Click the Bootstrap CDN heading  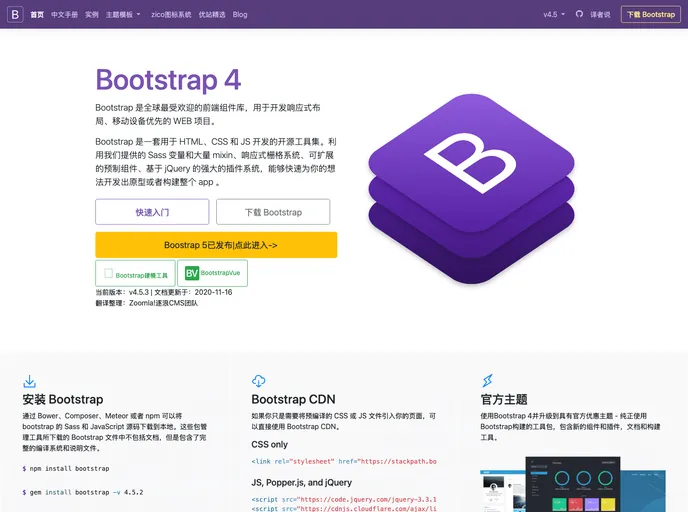(x=294, y=399)
